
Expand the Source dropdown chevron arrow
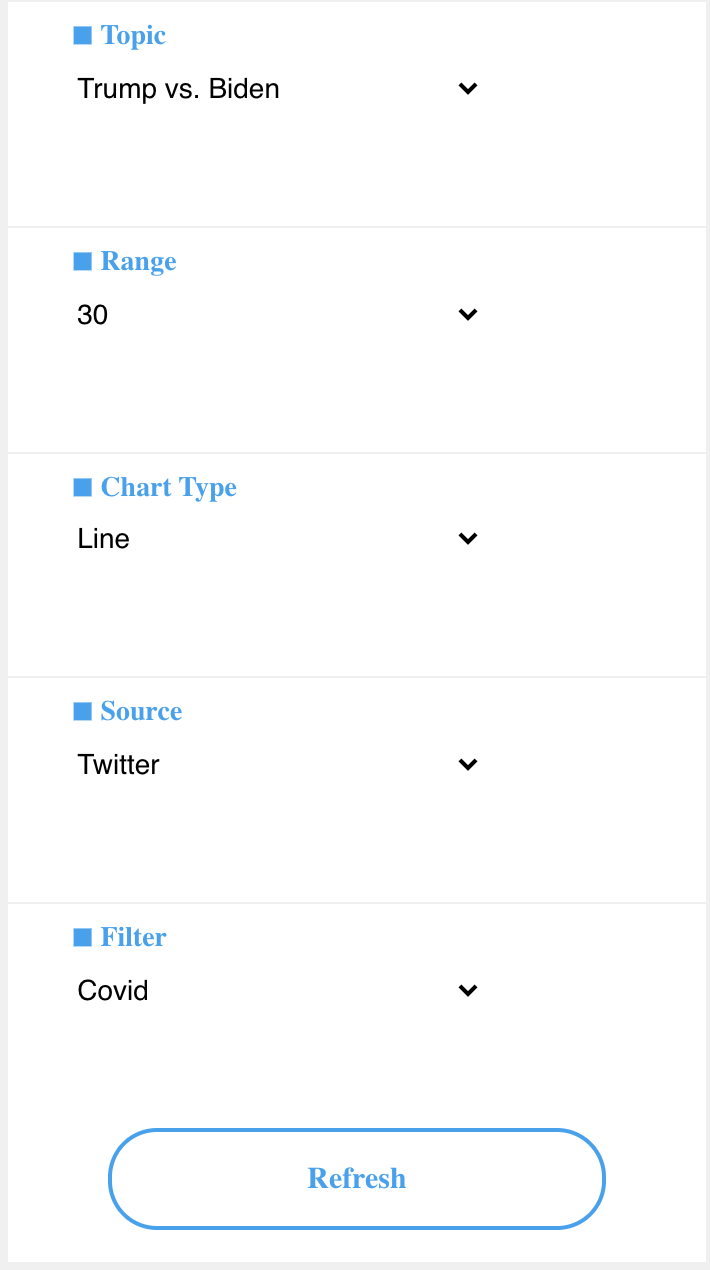pos(467,765)
